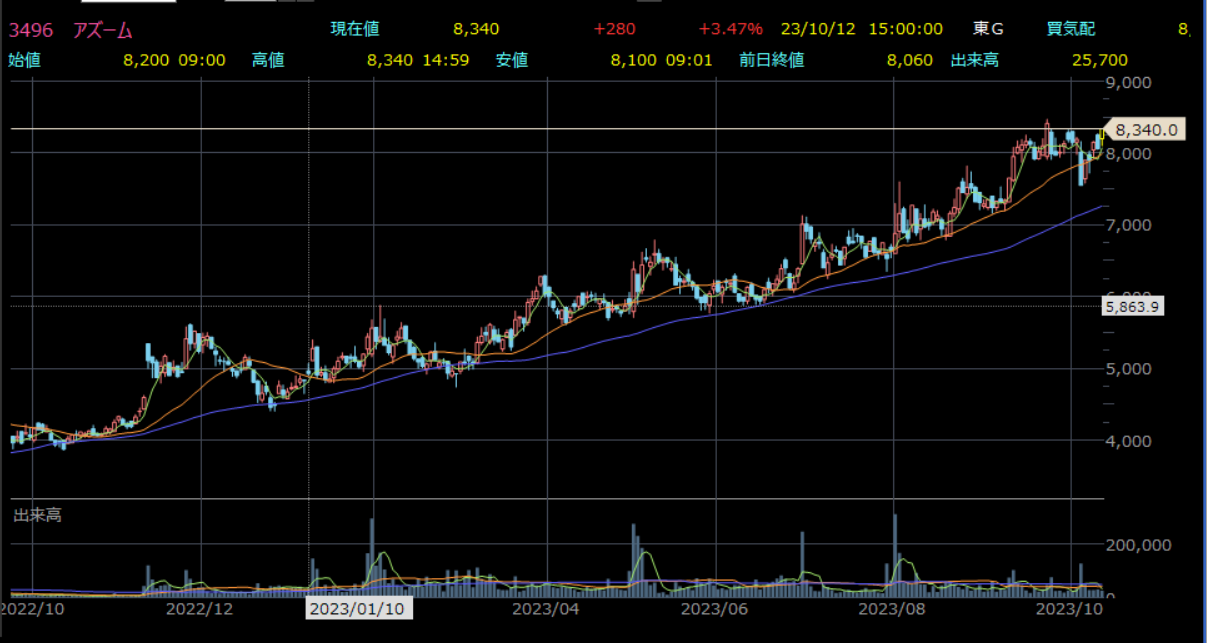Click the 2023/08 date axis label
Image resolution: width=1207 pixels, height=643 pixels.
pos(893,607)
